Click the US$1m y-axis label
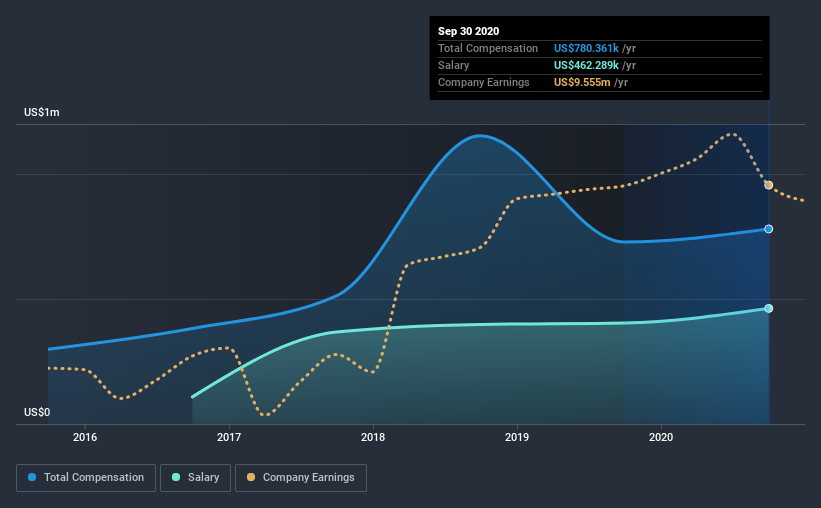 (41, 113)
